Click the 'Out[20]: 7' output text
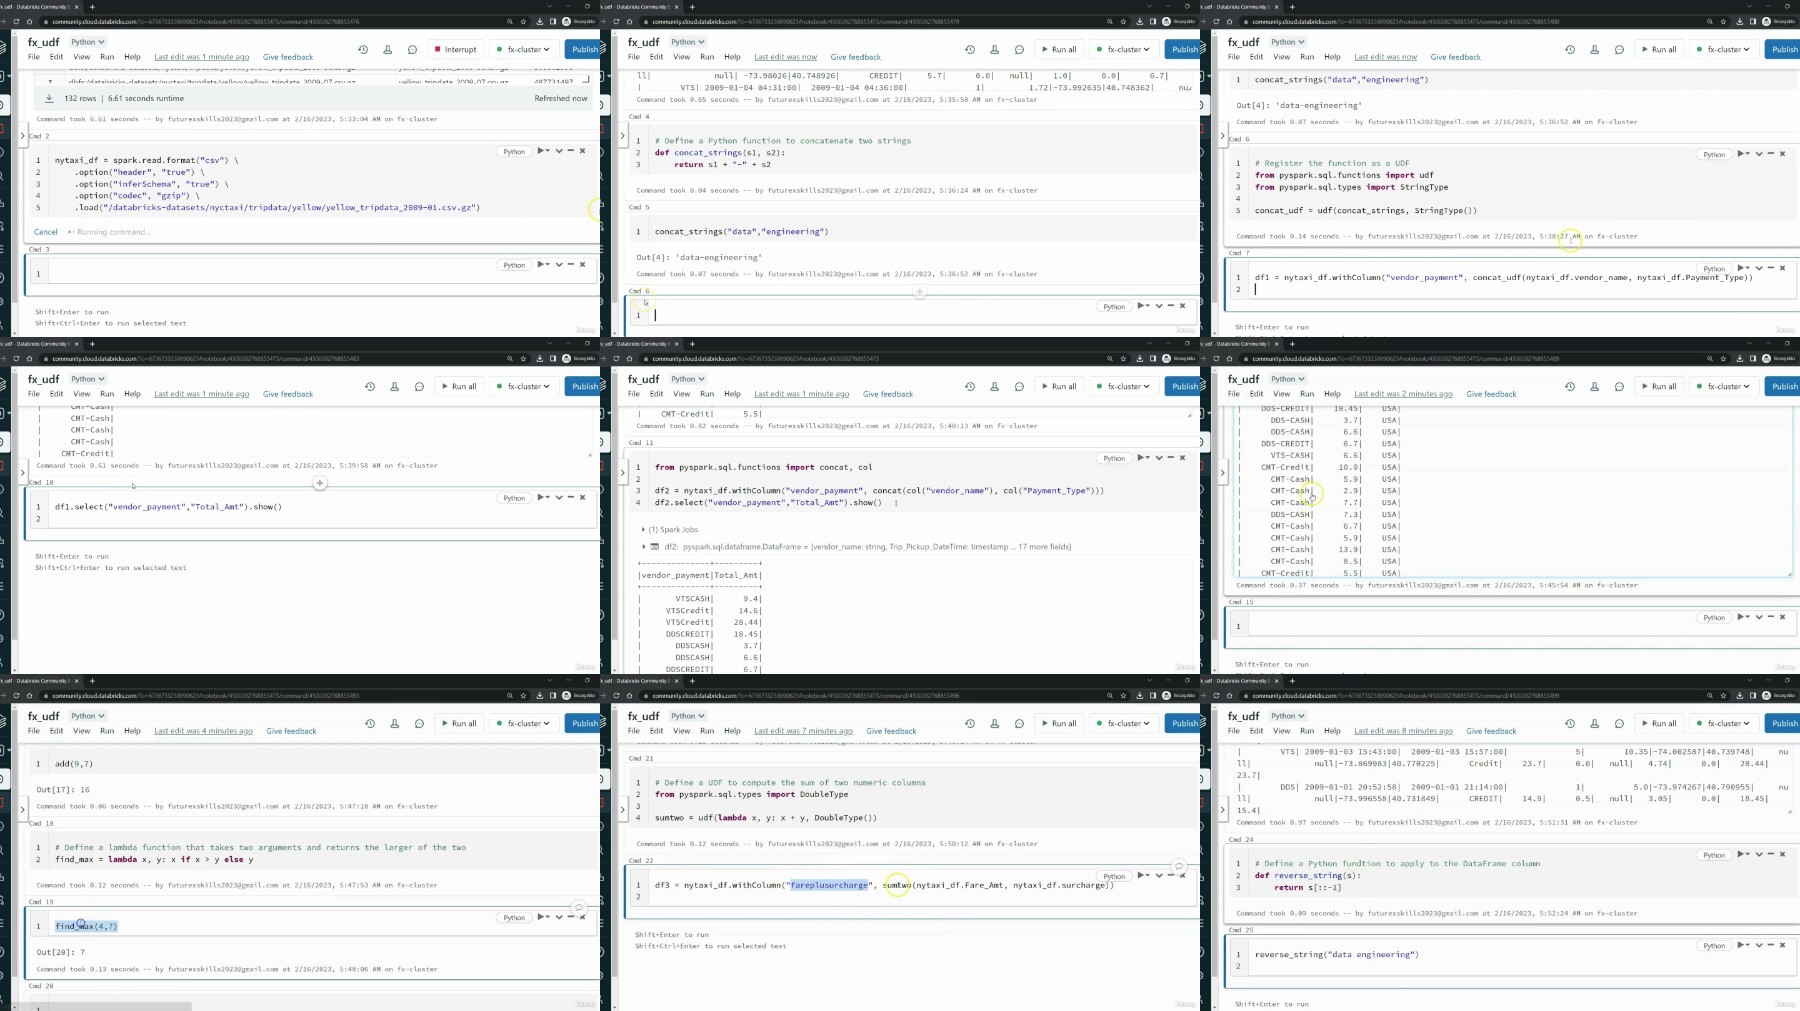 pyautogui.click(x=61, y=952)
